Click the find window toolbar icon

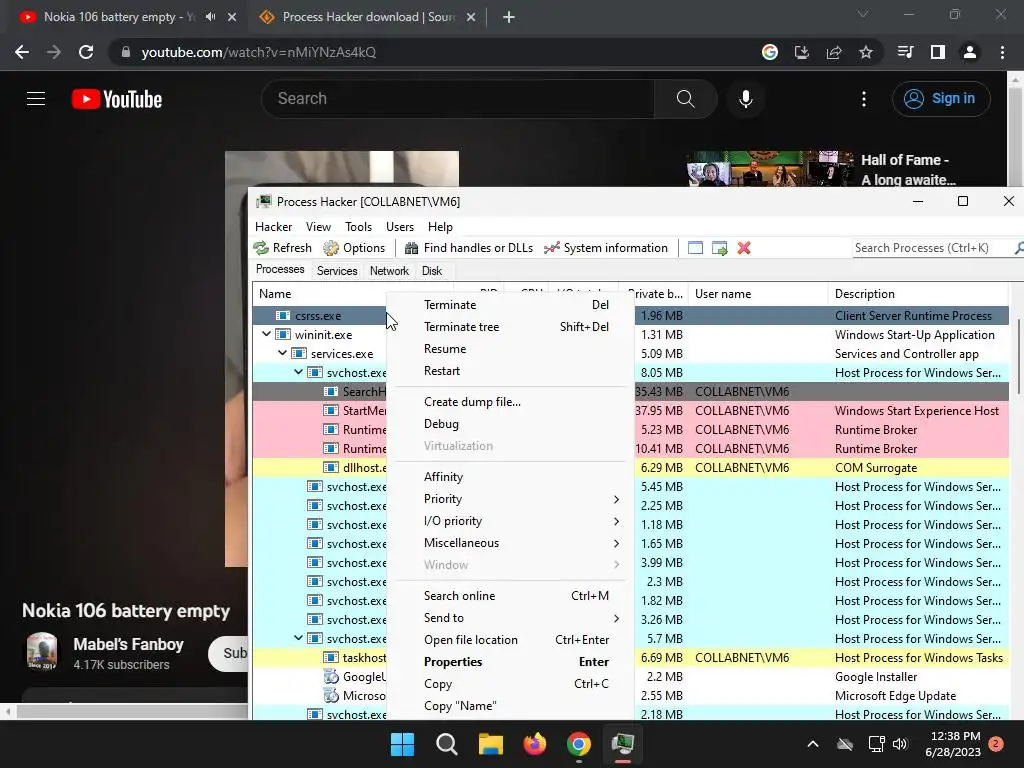pos(696,248)
